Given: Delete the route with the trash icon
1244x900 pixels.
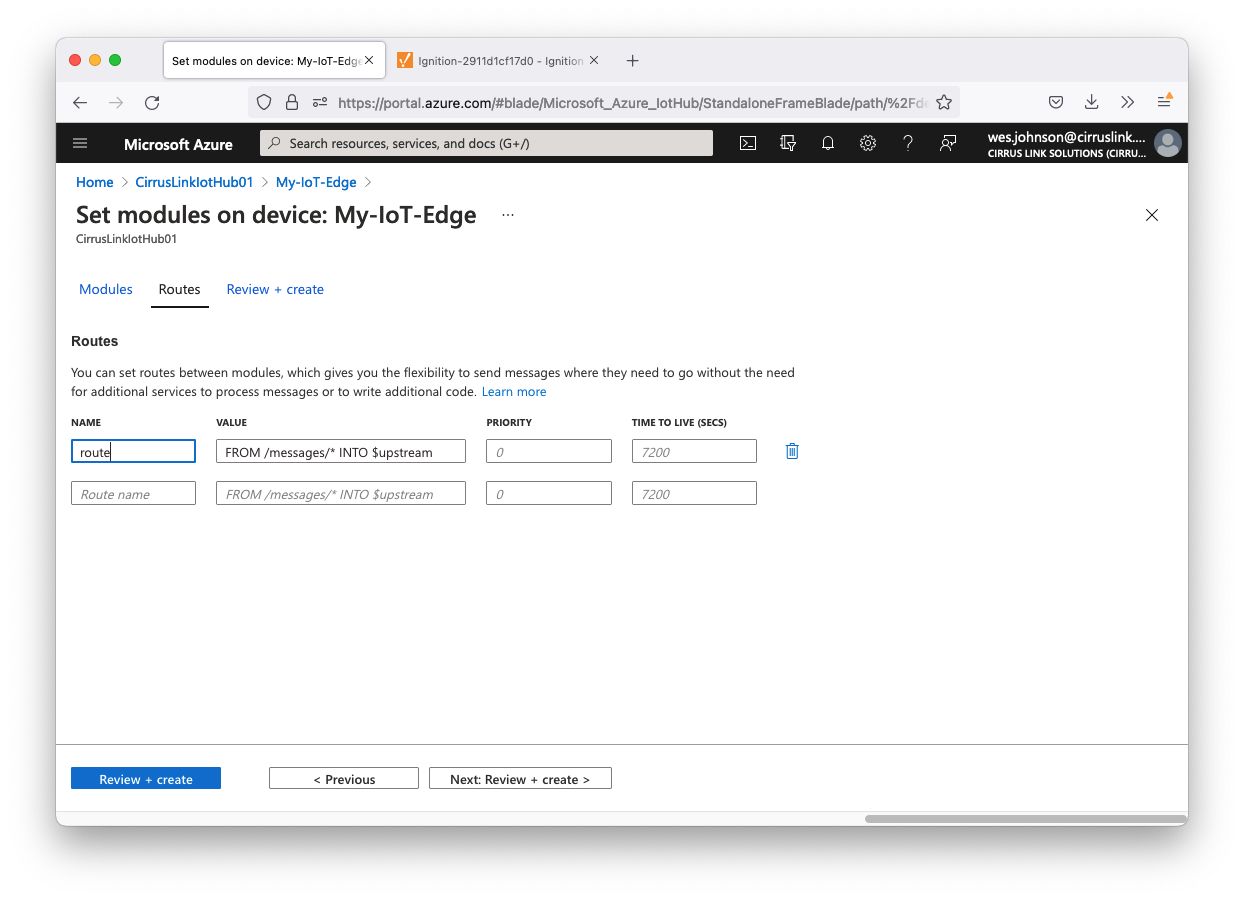Looking at the screenshot, I should (792, 451).
